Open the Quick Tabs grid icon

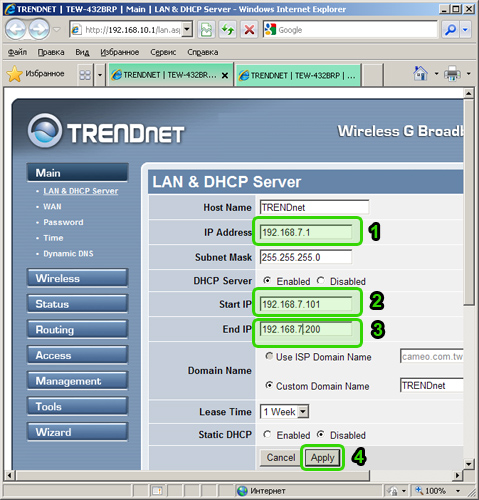85,75
